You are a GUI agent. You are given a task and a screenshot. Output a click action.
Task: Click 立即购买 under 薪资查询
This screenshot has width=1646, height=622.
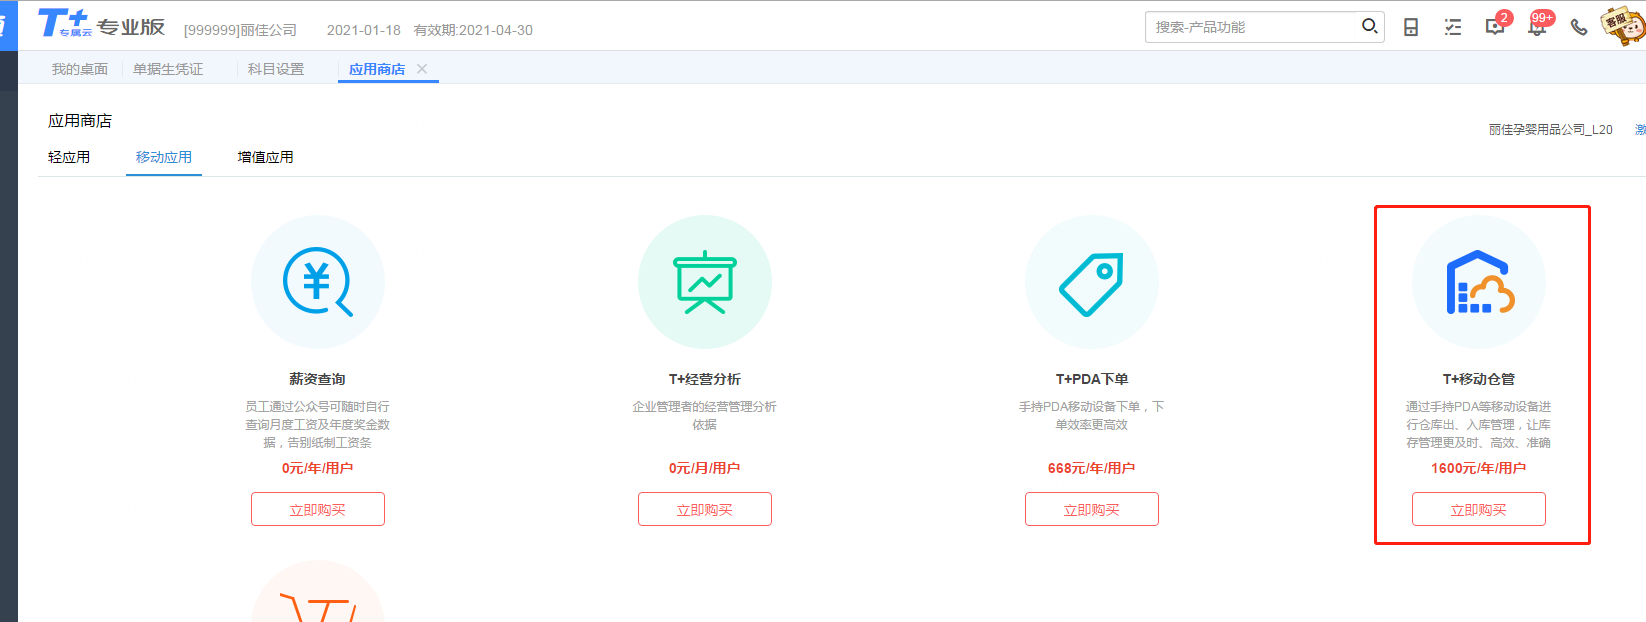pyautogui.click(x=318, y=509)
